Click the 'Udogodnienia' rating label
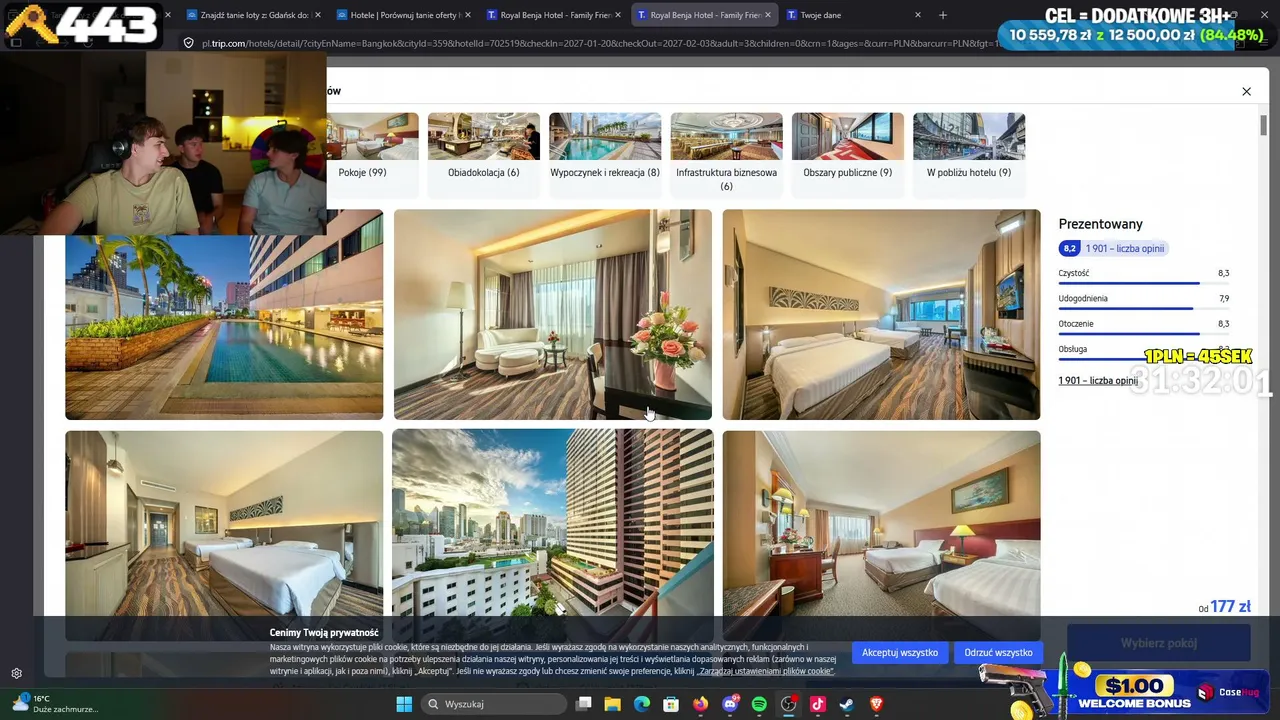The width and height of the screenshot is (1280, 720). [1083, 298]
